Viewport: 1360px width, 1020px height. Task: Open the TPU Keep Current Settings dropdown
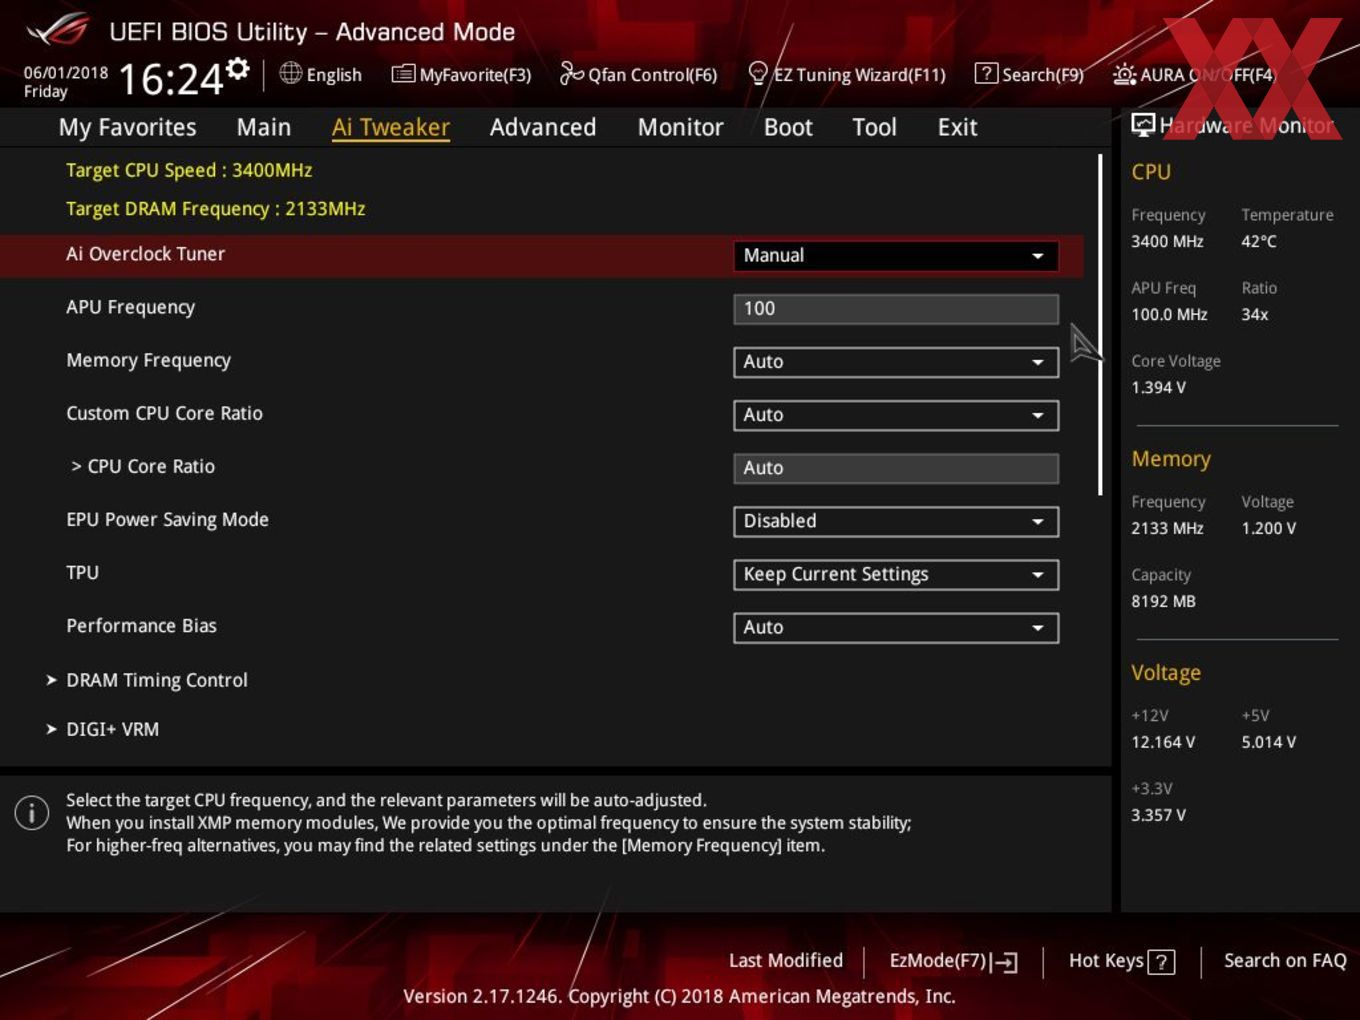[896, 573]
